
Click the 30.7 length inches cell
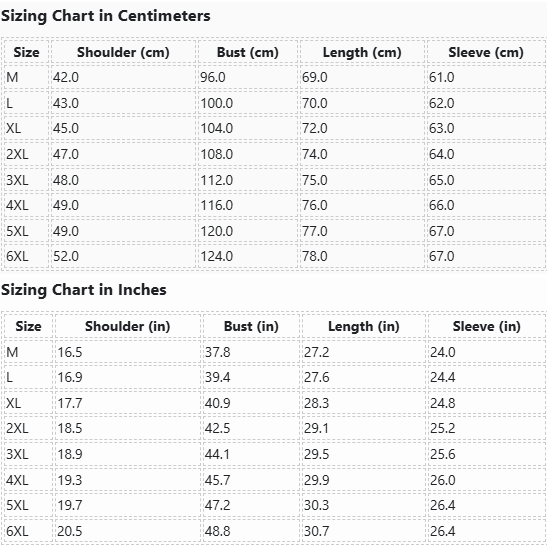[364, 531]
